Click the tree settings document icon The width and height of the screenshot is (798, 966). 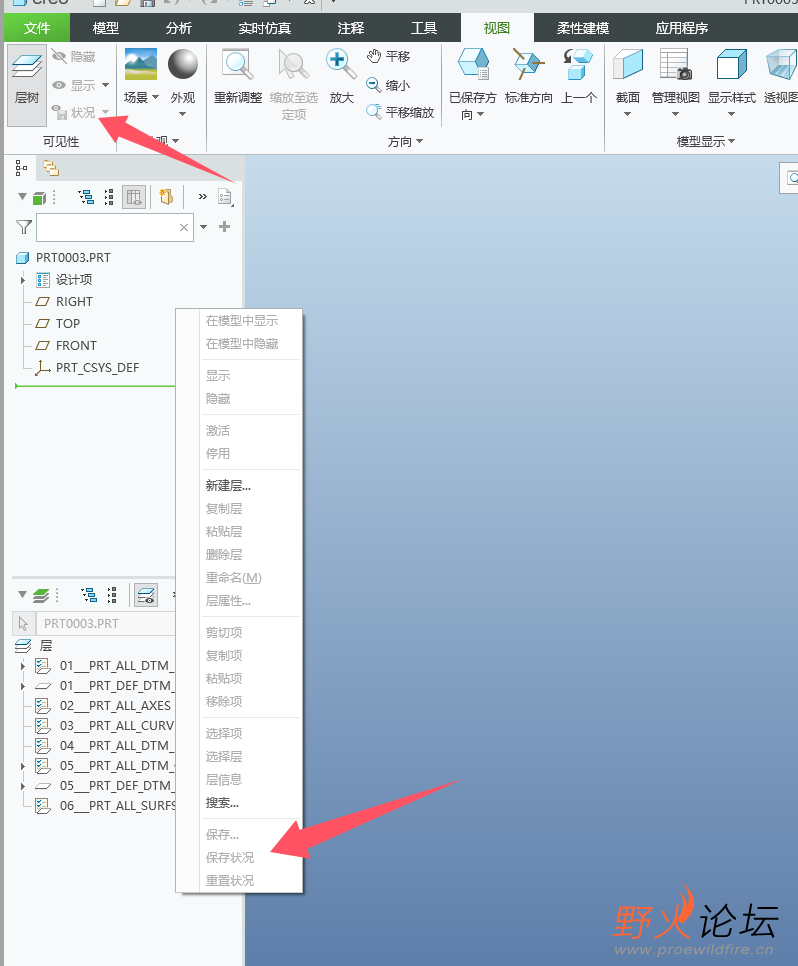coord(225,197)
